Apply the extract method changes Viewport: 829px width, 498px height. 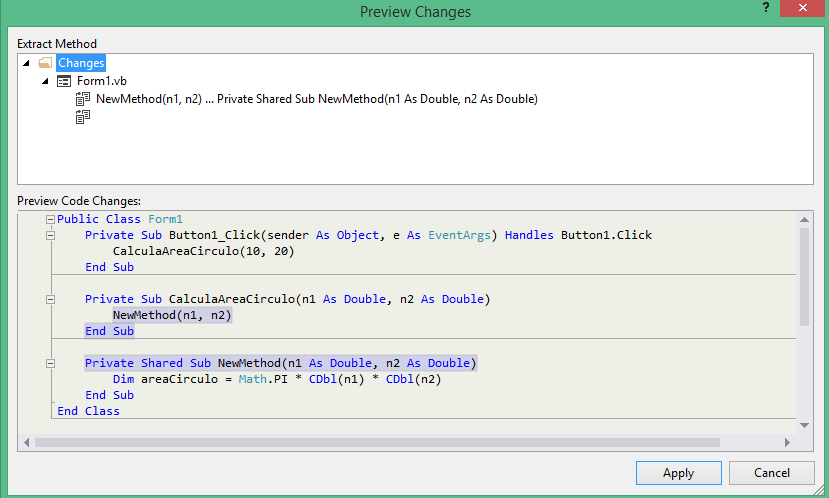(x=678, y=473)
